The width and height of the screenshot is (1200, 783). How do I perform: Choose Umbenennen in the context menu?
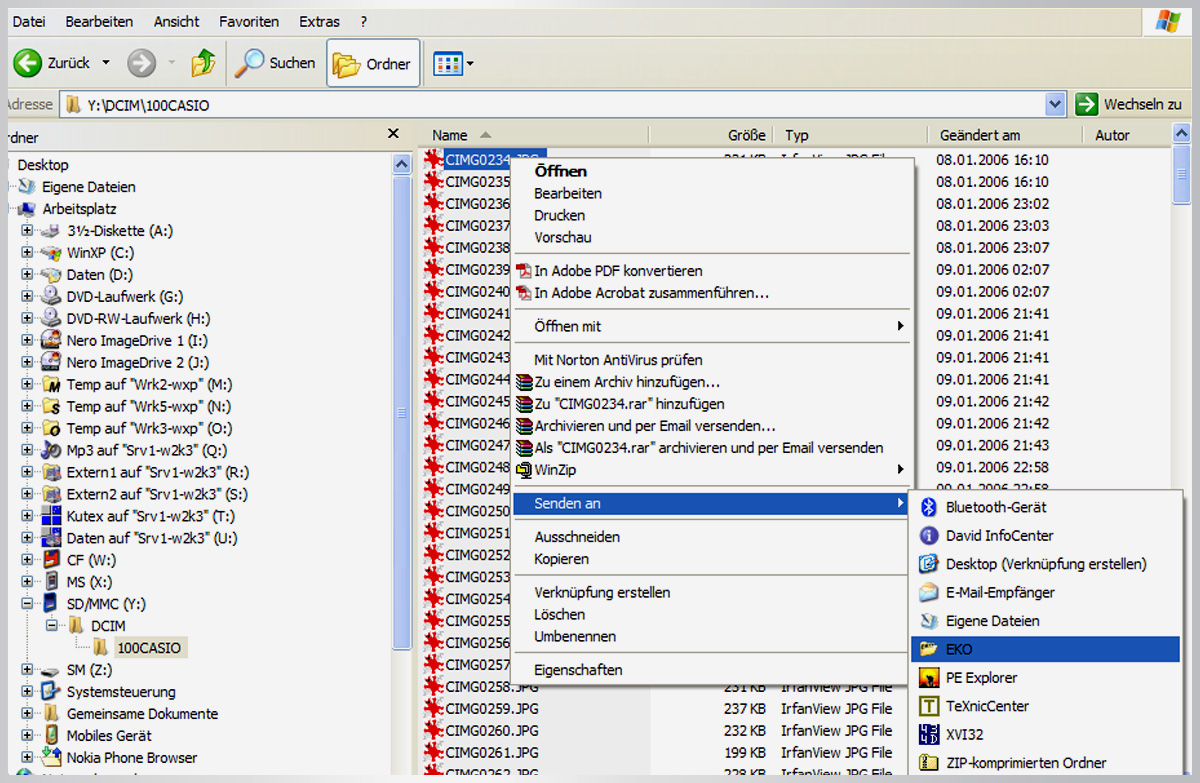tap(712, 637)
